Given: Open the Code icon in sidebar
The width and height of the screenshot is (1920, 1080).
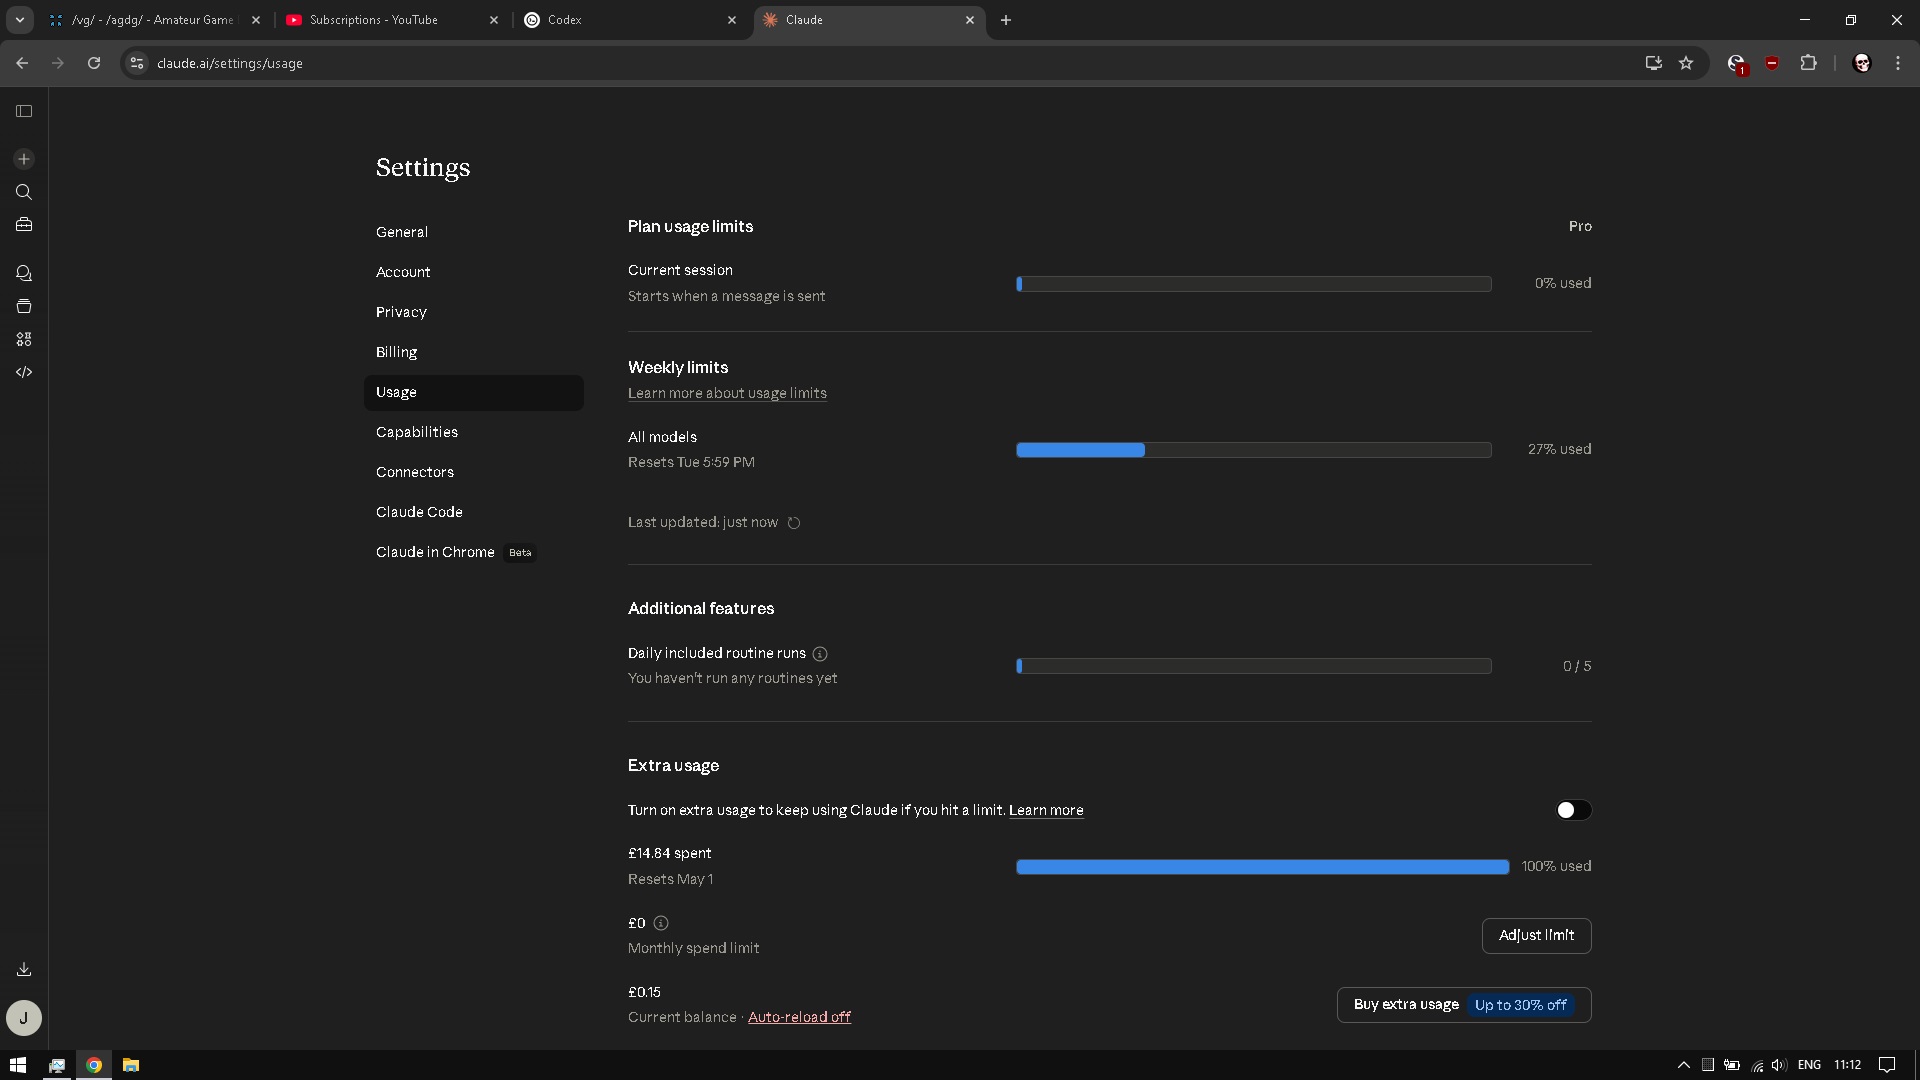Looking at the screenshot, I should click(x=24, y=372).
